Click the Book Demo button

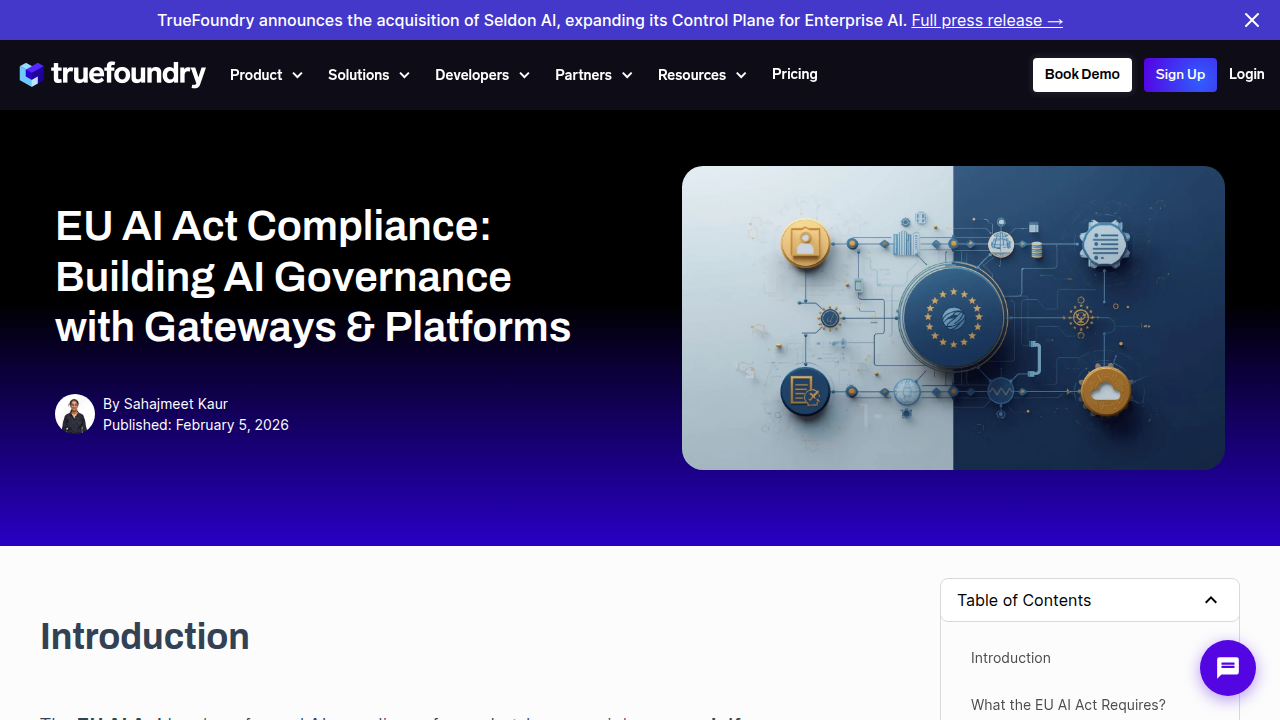[1082, 75]
